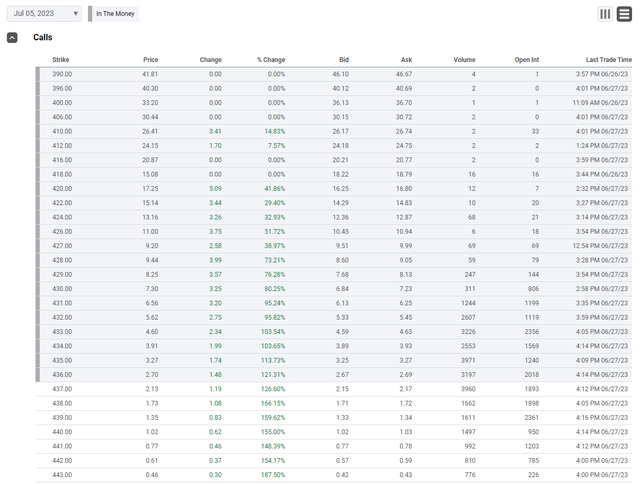Click the 41.86% change value
640x484 pixels.
(x=275, y=189)
